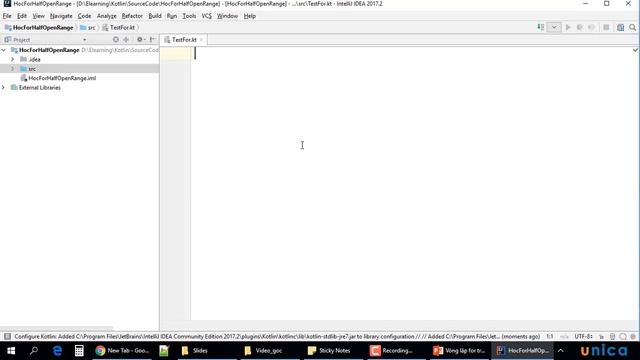Open the Window menu
This screenshot has width=640, height=360.
[x=227, y=16]
